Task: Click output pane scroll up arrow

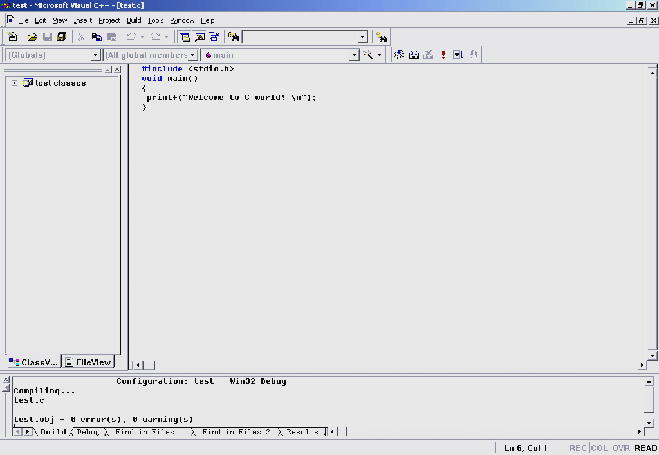Action: tap(649, 381)
